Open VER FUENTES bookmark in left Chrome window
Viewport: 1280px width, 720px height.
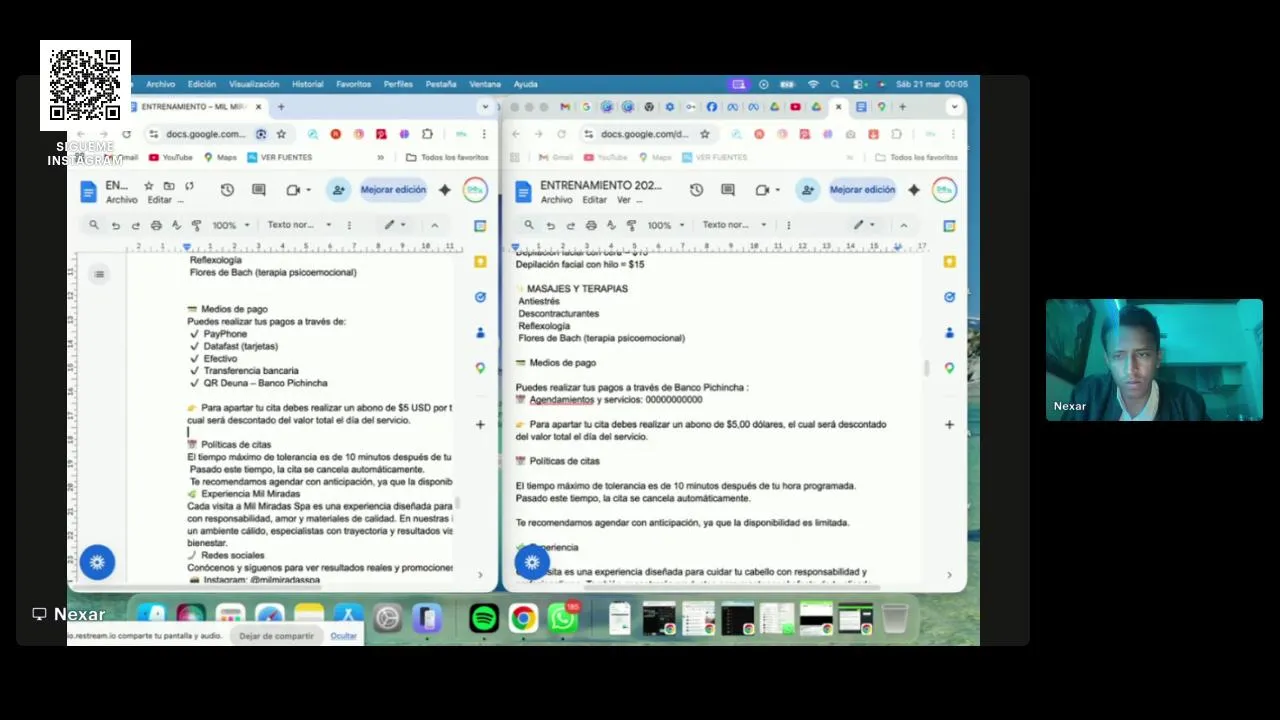pyautogui.click(x=278, y=157)
